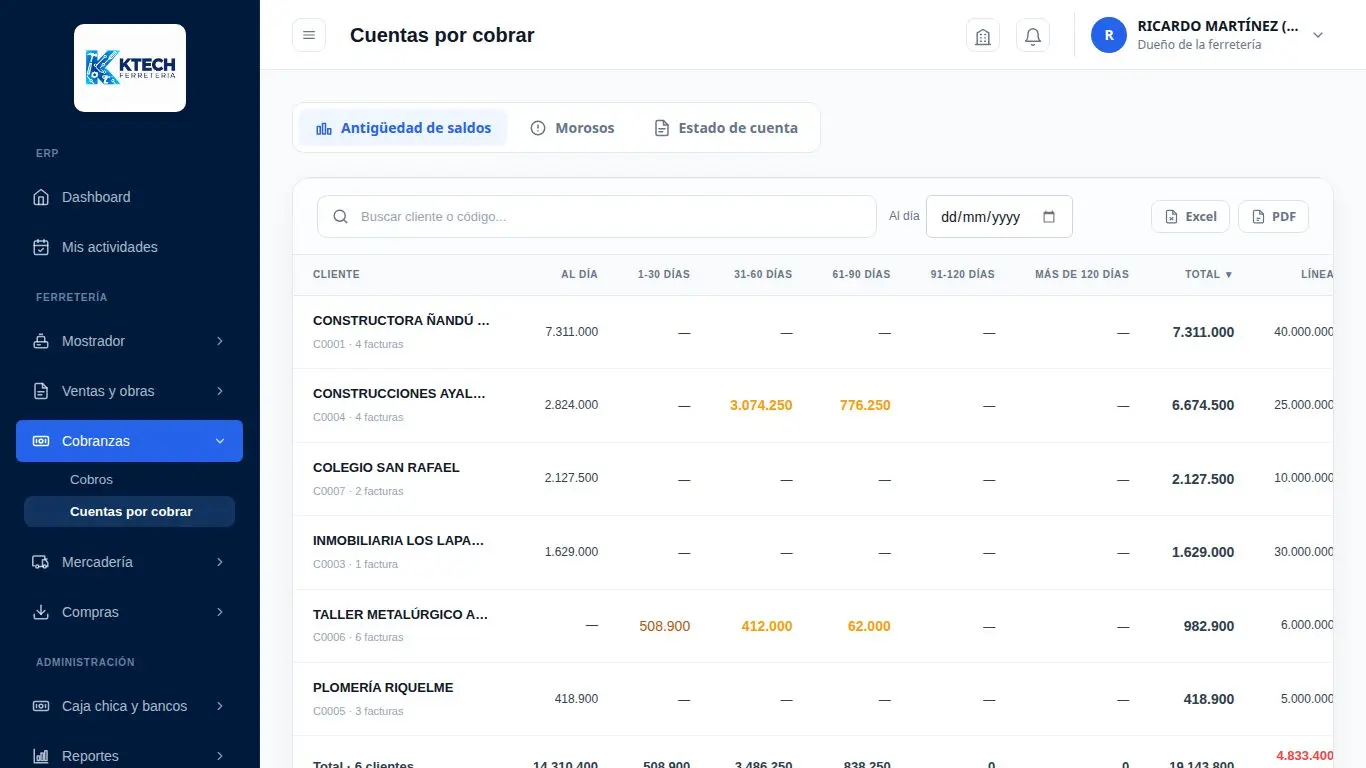Expand the Mostrador submenu chevron
Screen dimensions: 1366x768
point(220,341)
